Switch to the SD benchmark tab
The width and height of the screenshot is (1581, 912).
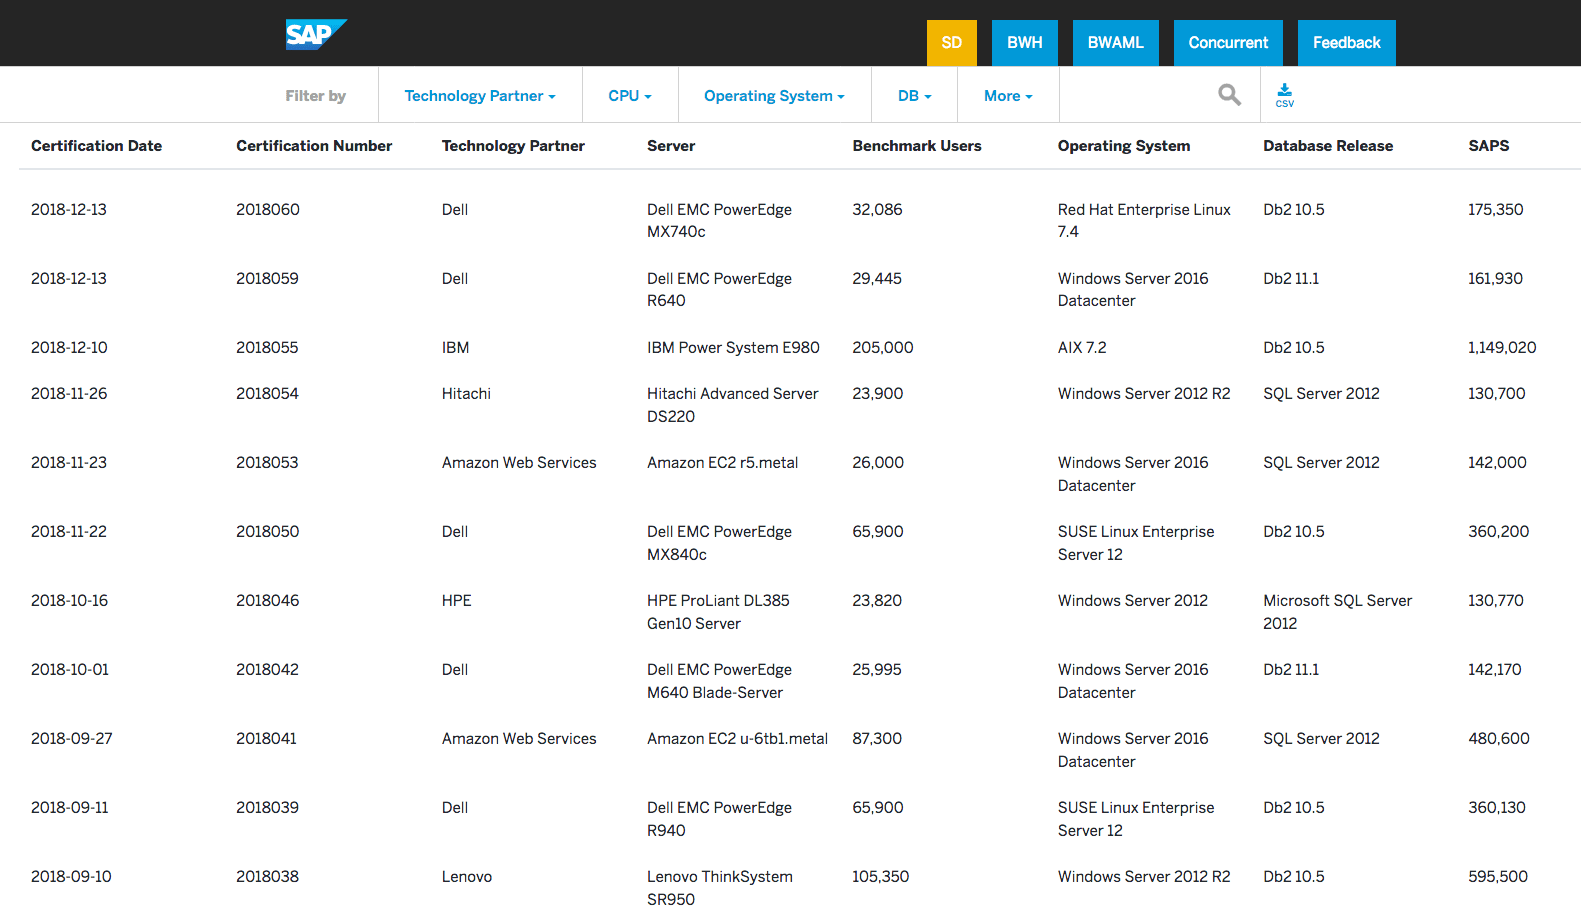(952, 43)
